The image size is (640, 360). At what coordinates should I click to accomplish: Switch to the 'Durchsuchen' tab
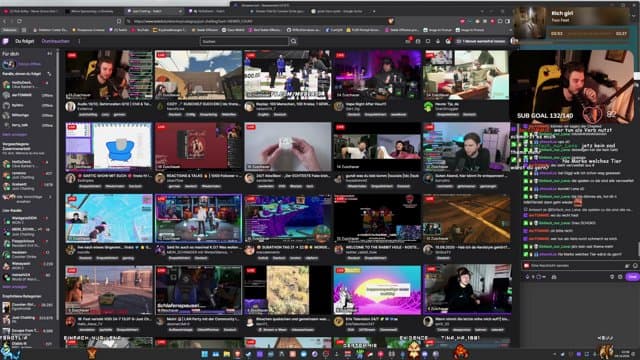click(56, 41)
